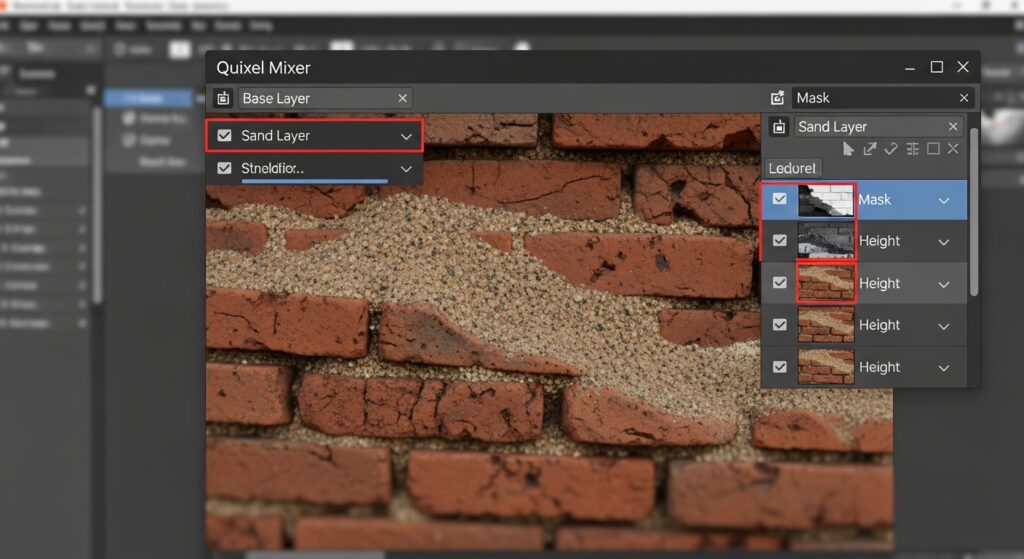Viewport: 1024px width, 559px height.
Task: Click the blue slider bar under Stneldfior
Action: 314,181
